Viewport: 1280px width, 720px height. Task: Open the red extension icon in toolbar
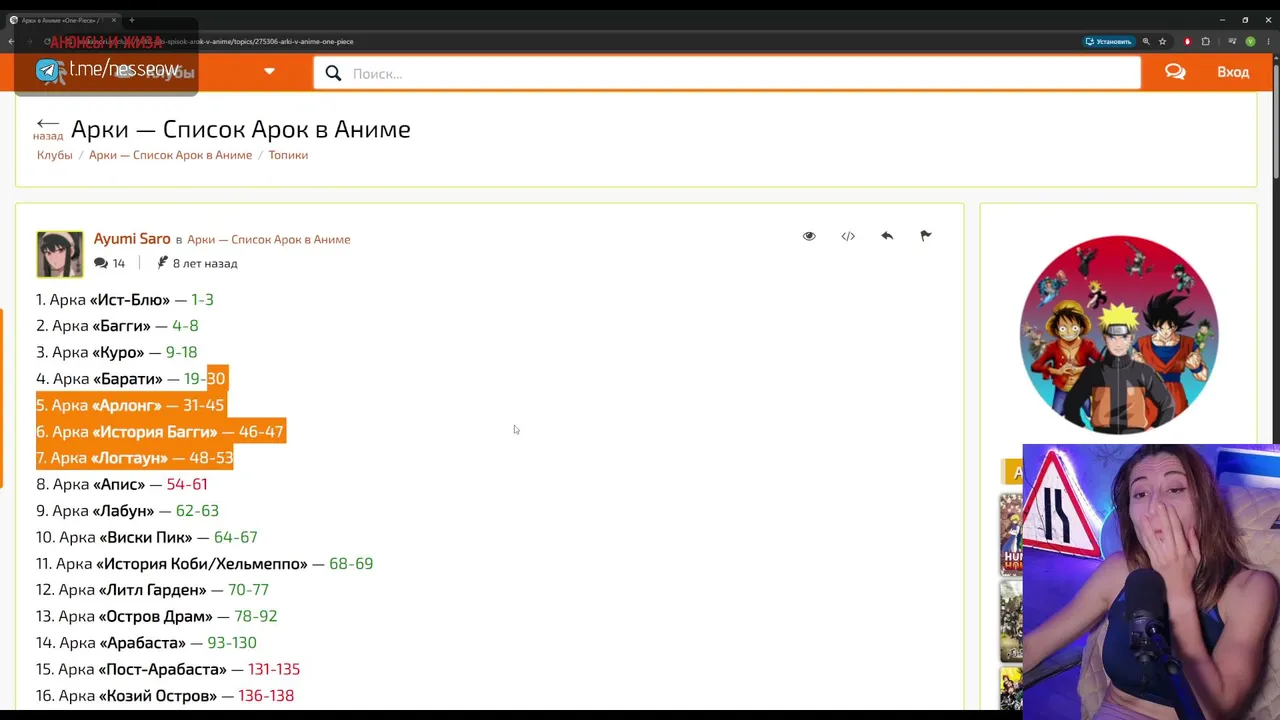point(1187,41)
